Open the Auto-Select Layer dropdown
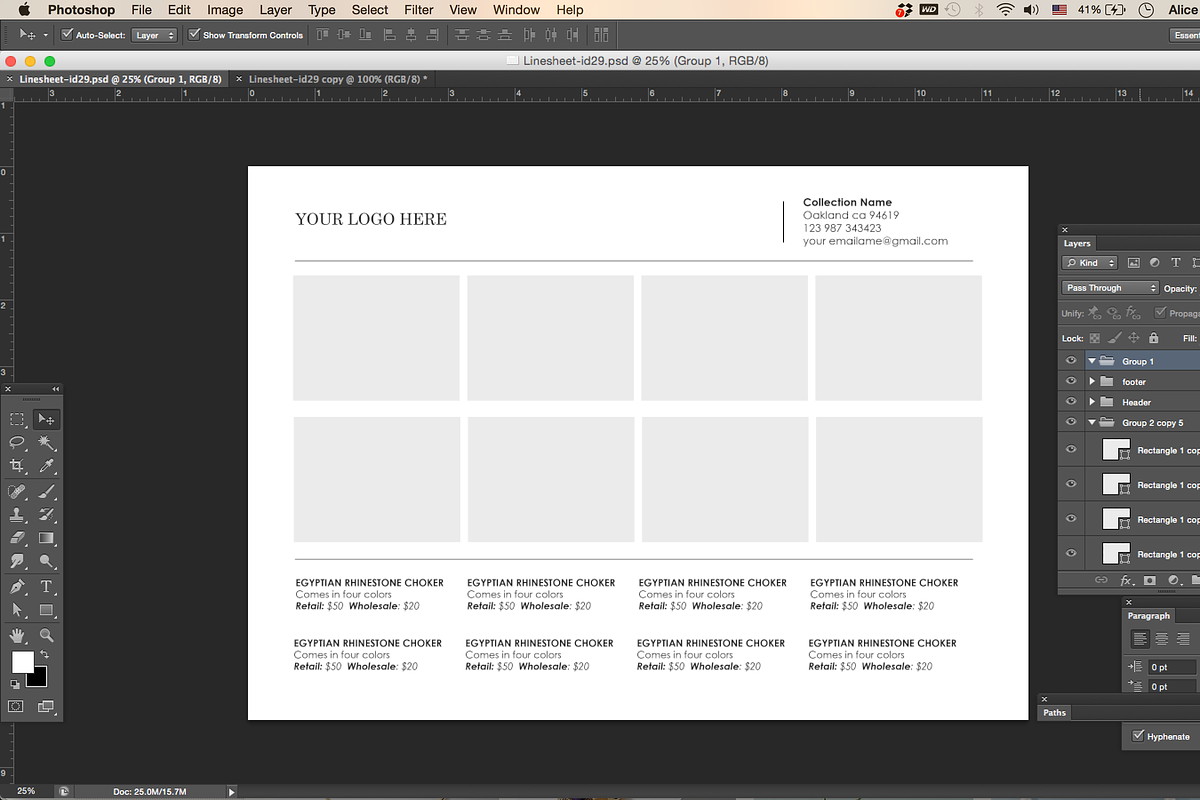Image resolution: width=1200 pixels, height=800 pixels. (x=154, y=35)
